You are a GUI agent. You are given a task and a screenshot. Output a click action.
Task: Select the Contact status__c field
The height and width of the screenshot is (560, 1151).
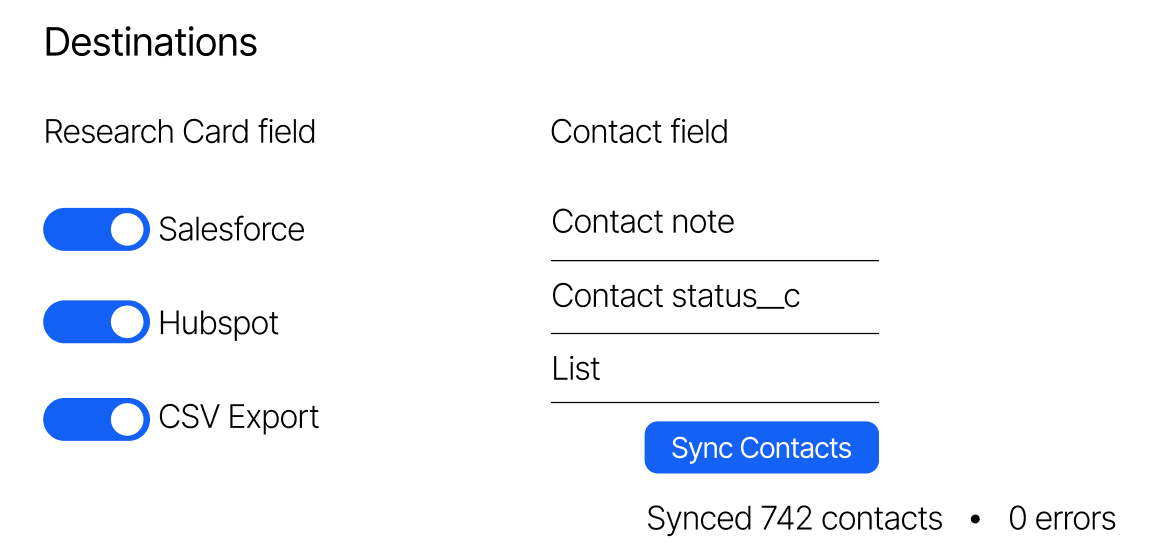714,296
